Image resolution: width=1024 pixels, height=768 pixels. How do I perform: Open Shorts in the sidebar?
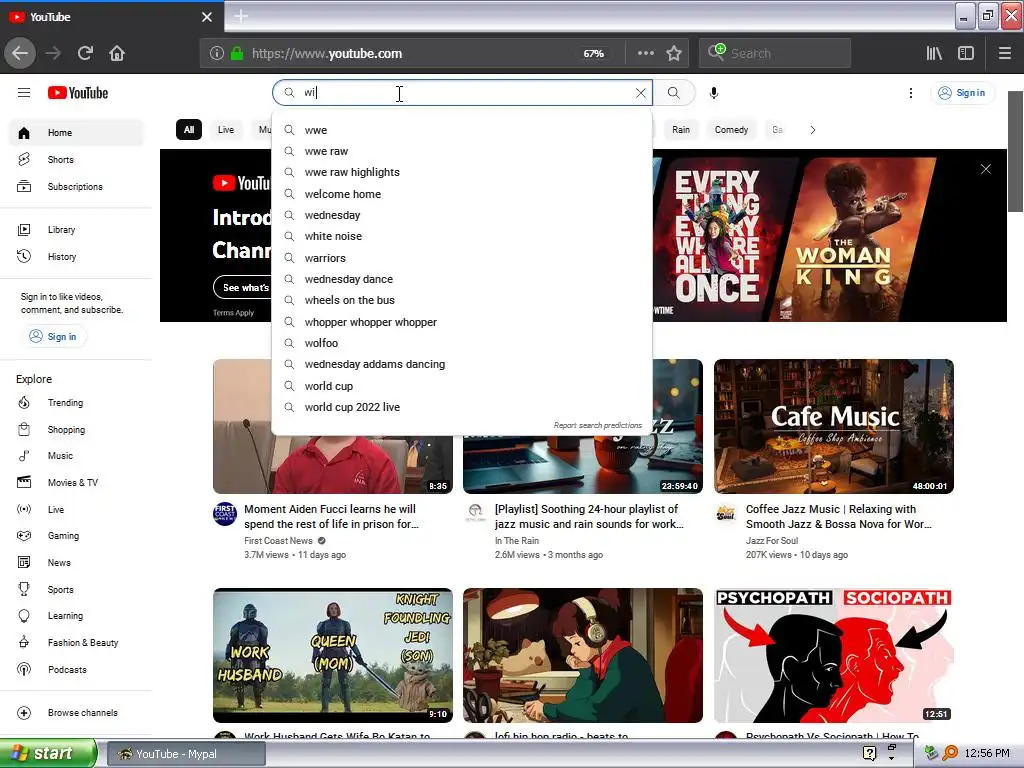(x=76, y=159)
